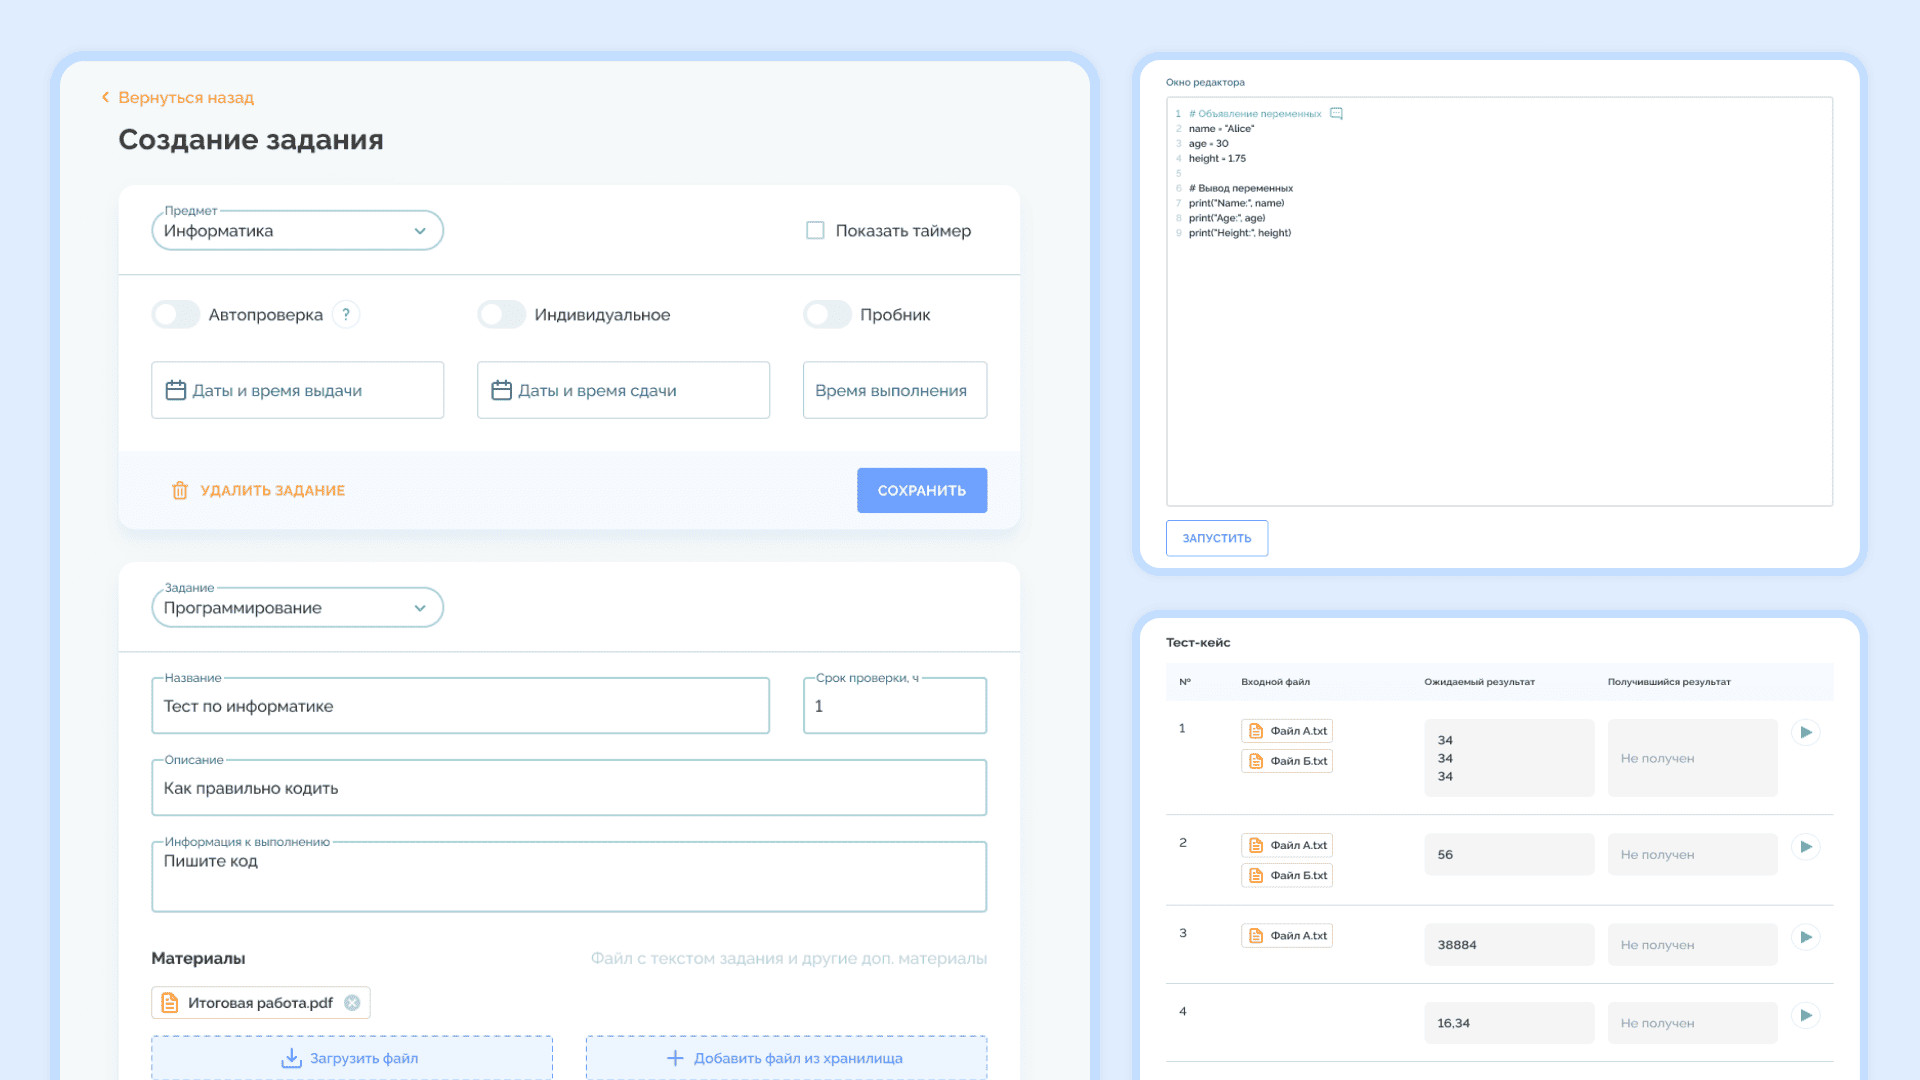Open the Задание dropdown showing Программирование
The image size is (1920, 1080).
coord(297,608)
